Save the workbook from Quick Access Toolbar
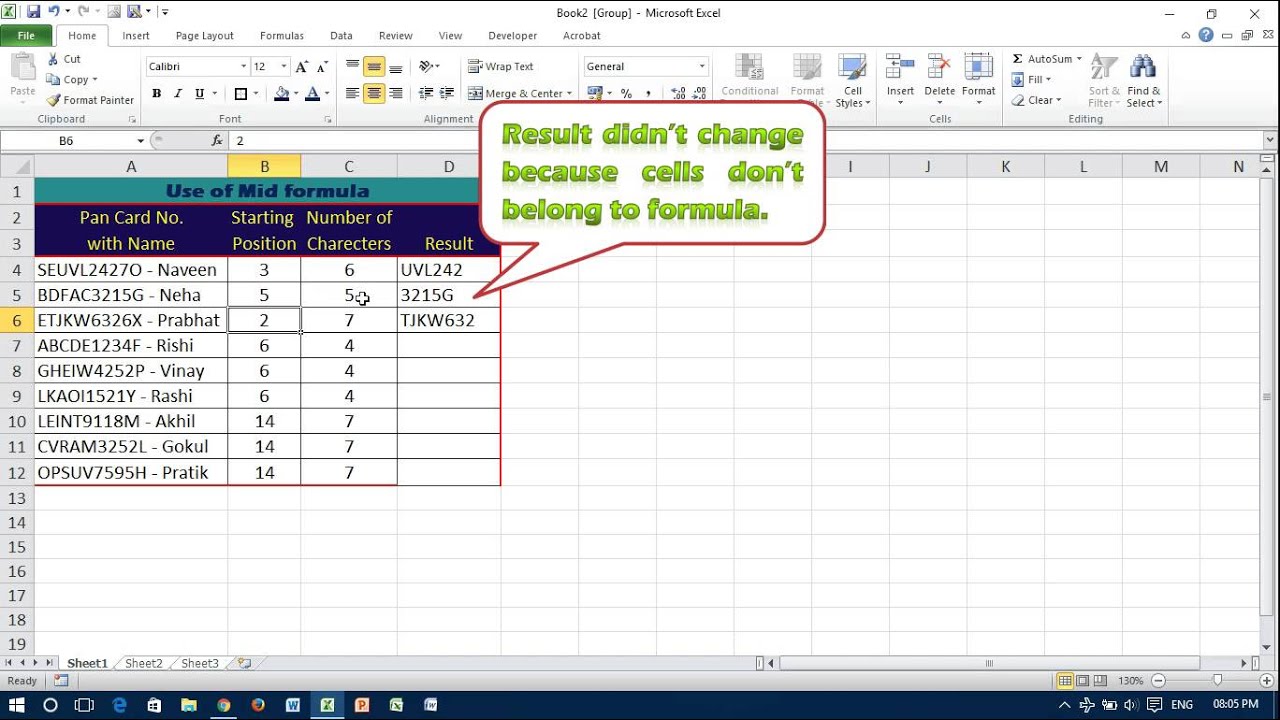Screen dimensions: 1280x720 click(33, 12)
